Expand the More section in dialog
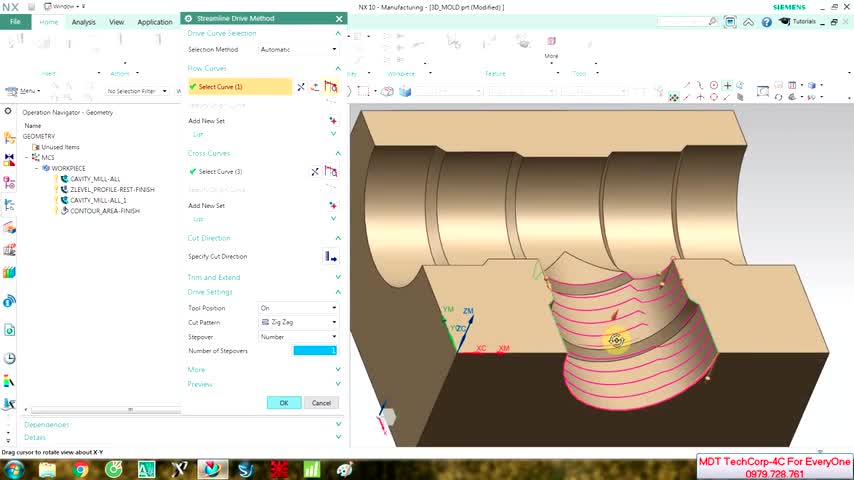The image size is (854, 480). pyautogui.click(x=338, y=369)
